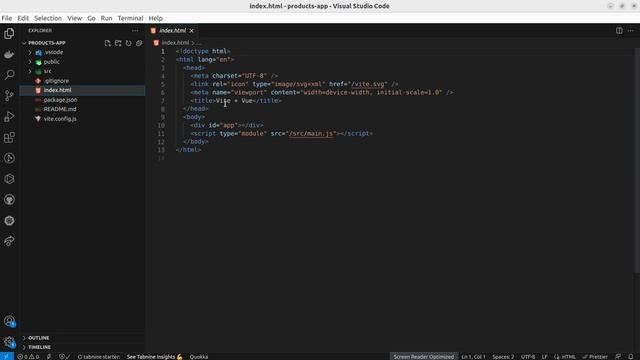Click the editor's vertical scrollbar
Image resolution: width=640 pixels, height=360 pixels.
tap(637, 159)
